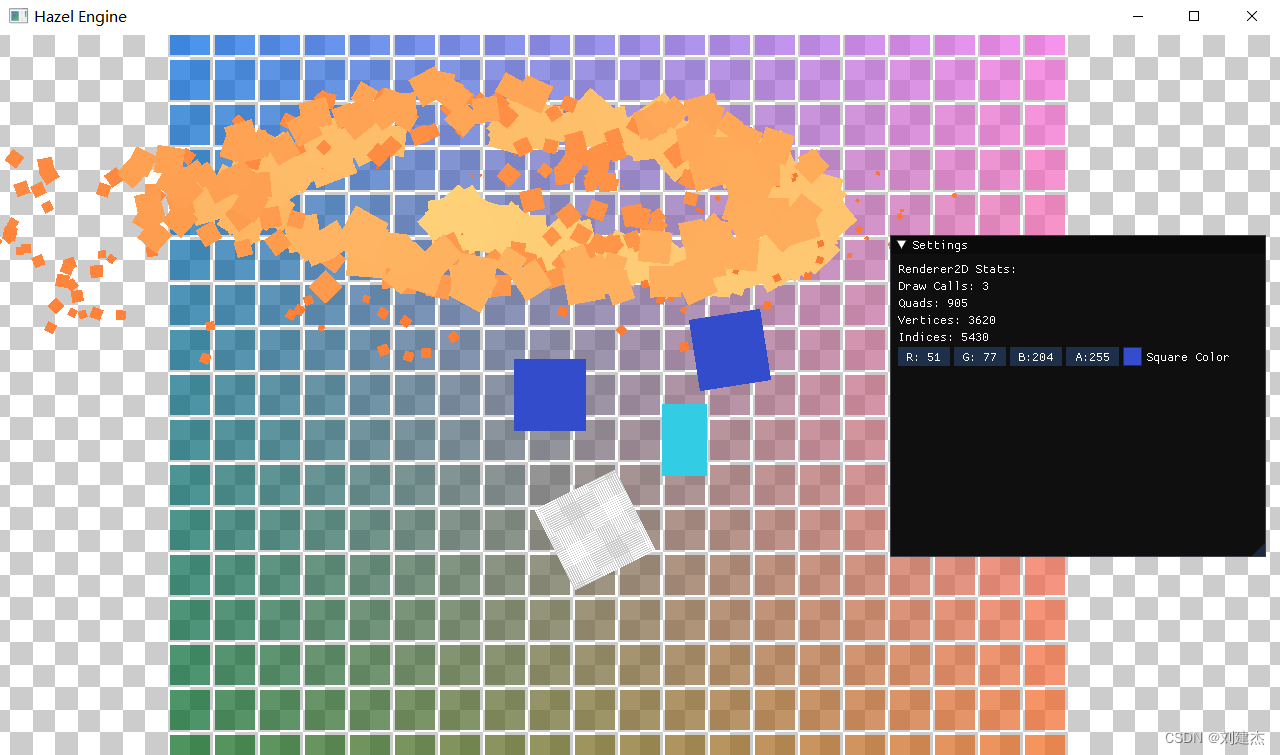Click the 'Quads: 905' stat text
1280x755 pixels.
(x=933, y=303)
